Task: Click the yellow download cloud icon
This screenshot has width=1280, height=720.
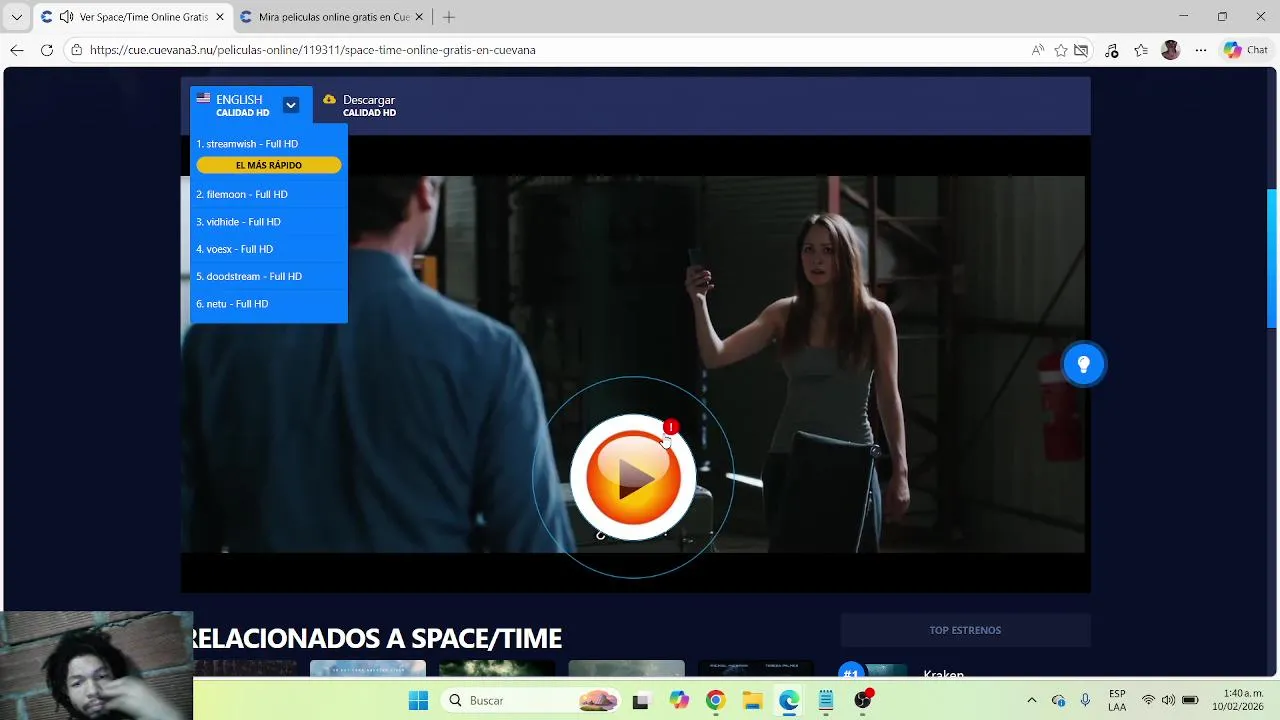Action: click(329, 100)
